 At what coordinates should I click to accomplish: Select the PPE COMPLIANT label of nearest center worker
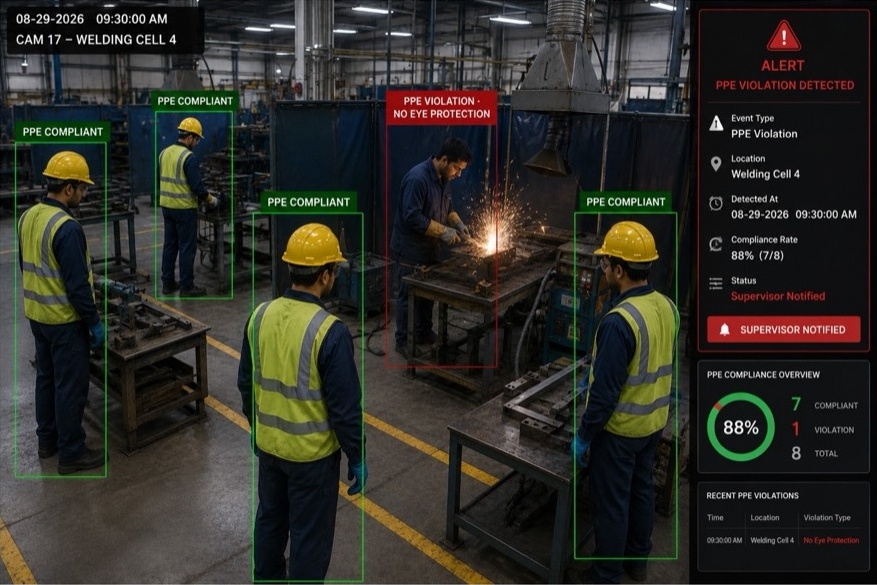tap(308, 202)
